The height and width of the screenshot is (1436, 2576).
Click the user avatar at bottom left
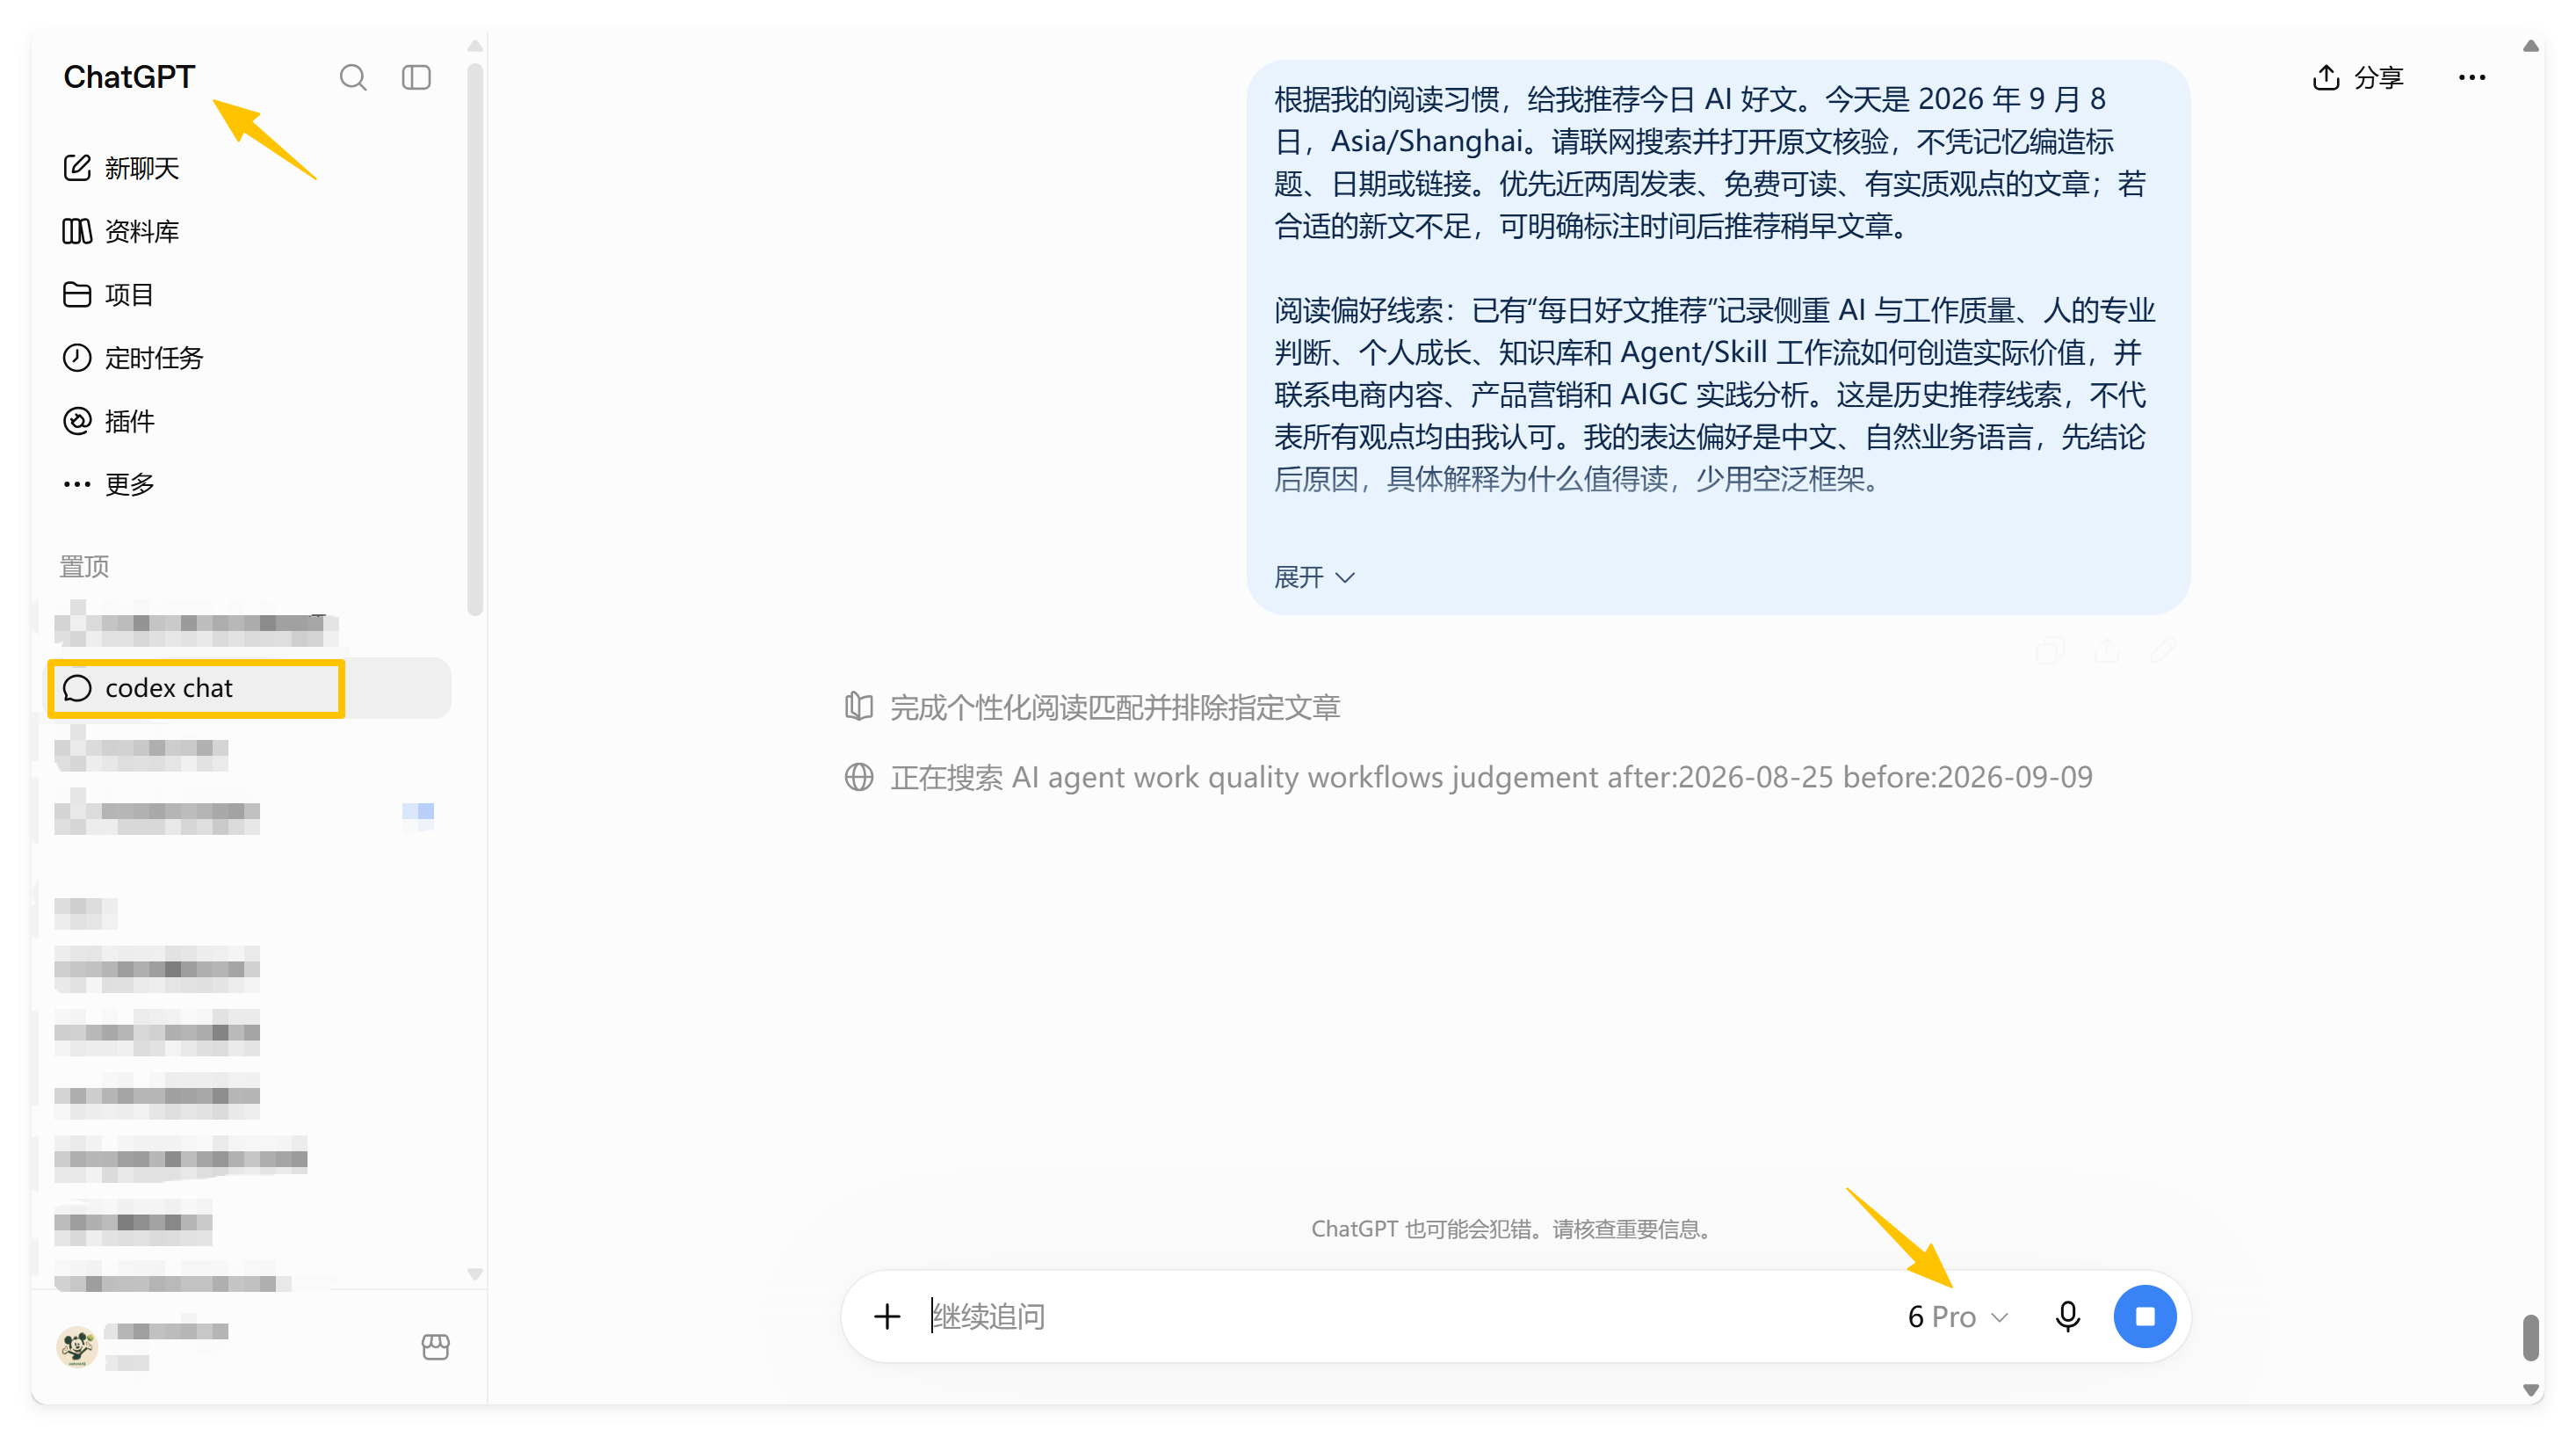(x=77, y=1346)
